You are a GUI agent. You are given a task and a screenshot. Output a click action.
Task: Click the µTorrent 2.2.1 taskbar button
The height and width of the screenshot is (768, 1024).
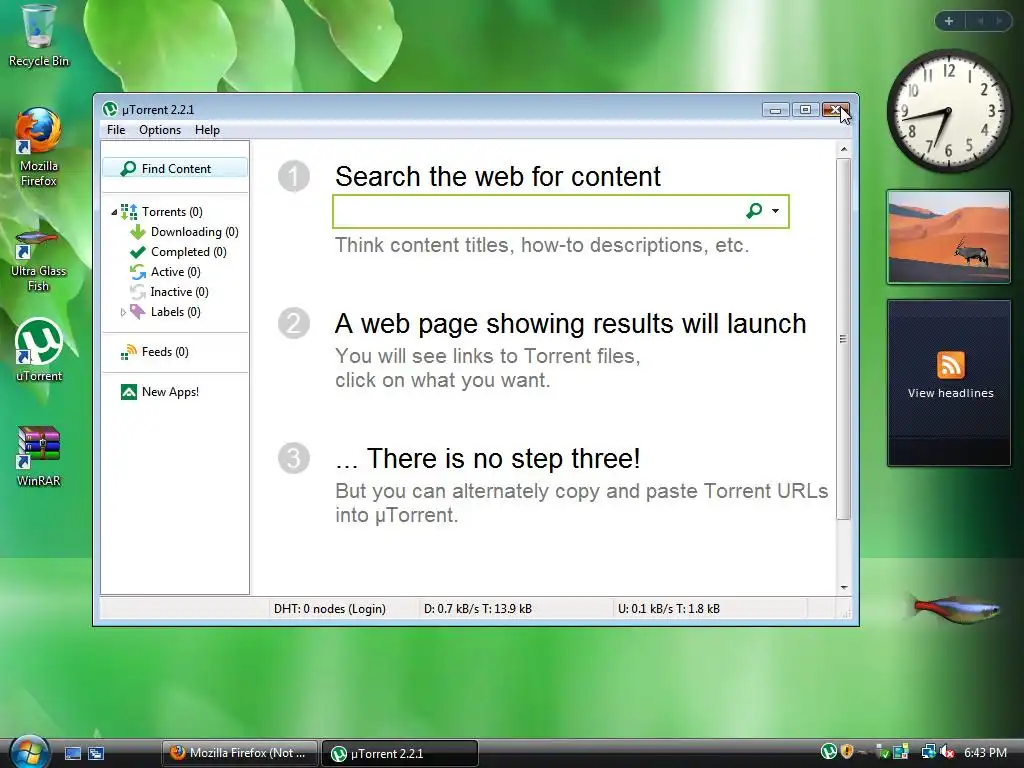point(400,753)
